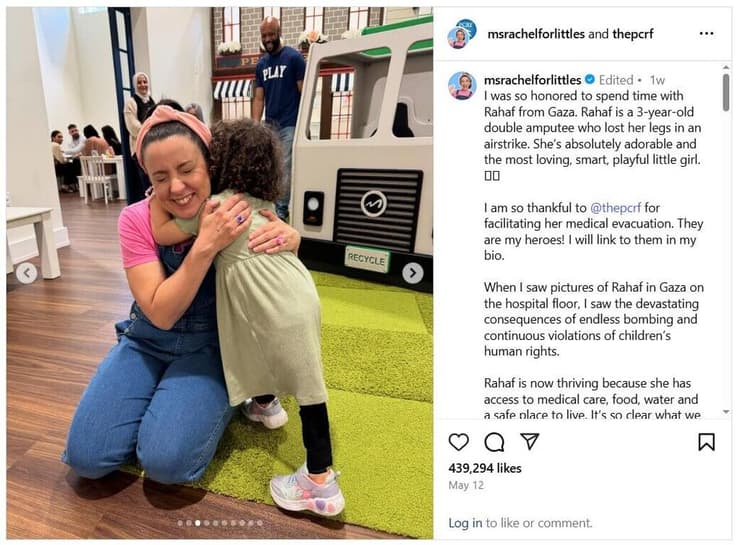
Task: Click the verified badge next to msrachelforlittles
Action: point(589,80)
